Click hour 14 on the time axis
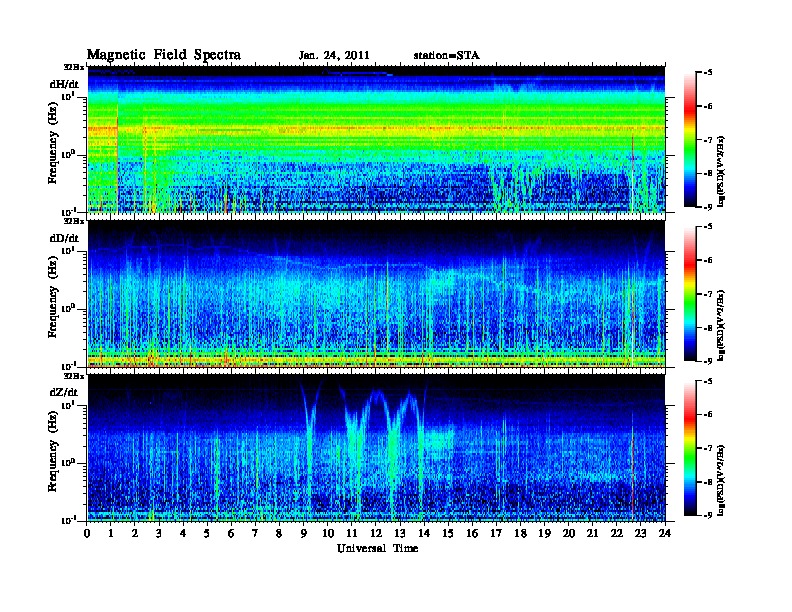The height and width of the screenshot is (612, 792). (424, 533)
